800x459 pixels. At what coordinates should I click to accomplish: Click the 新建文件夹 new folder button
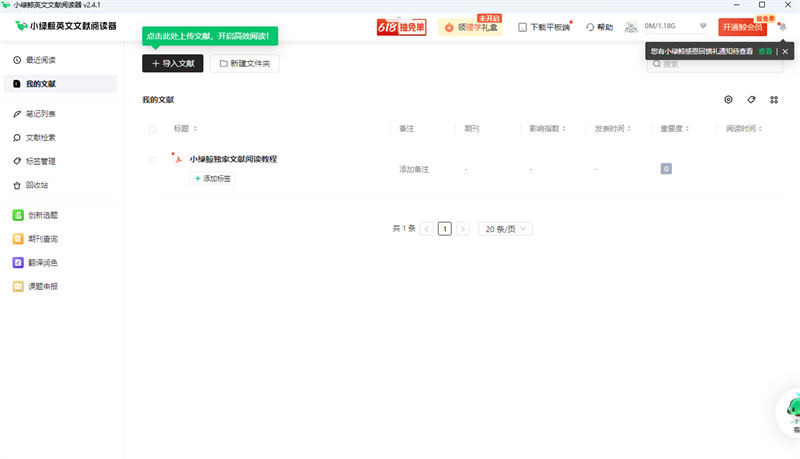pos(244,63)
